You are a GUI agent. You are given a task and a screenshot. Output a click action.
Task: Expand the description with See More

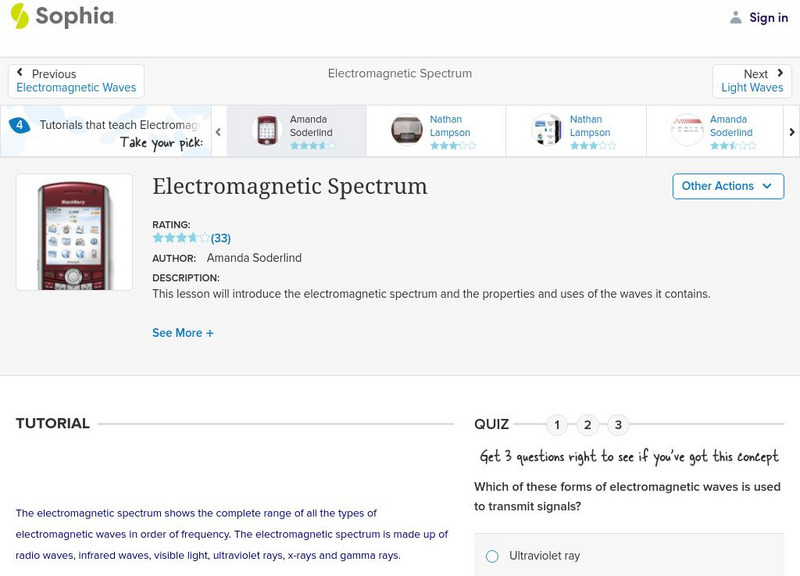[183, 333]
